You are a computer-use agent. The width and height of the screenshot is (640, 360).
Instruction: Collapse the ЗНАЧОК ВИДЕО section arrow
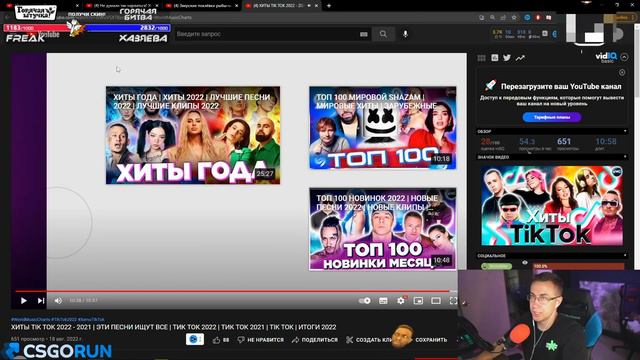click(x=625, y=157)
